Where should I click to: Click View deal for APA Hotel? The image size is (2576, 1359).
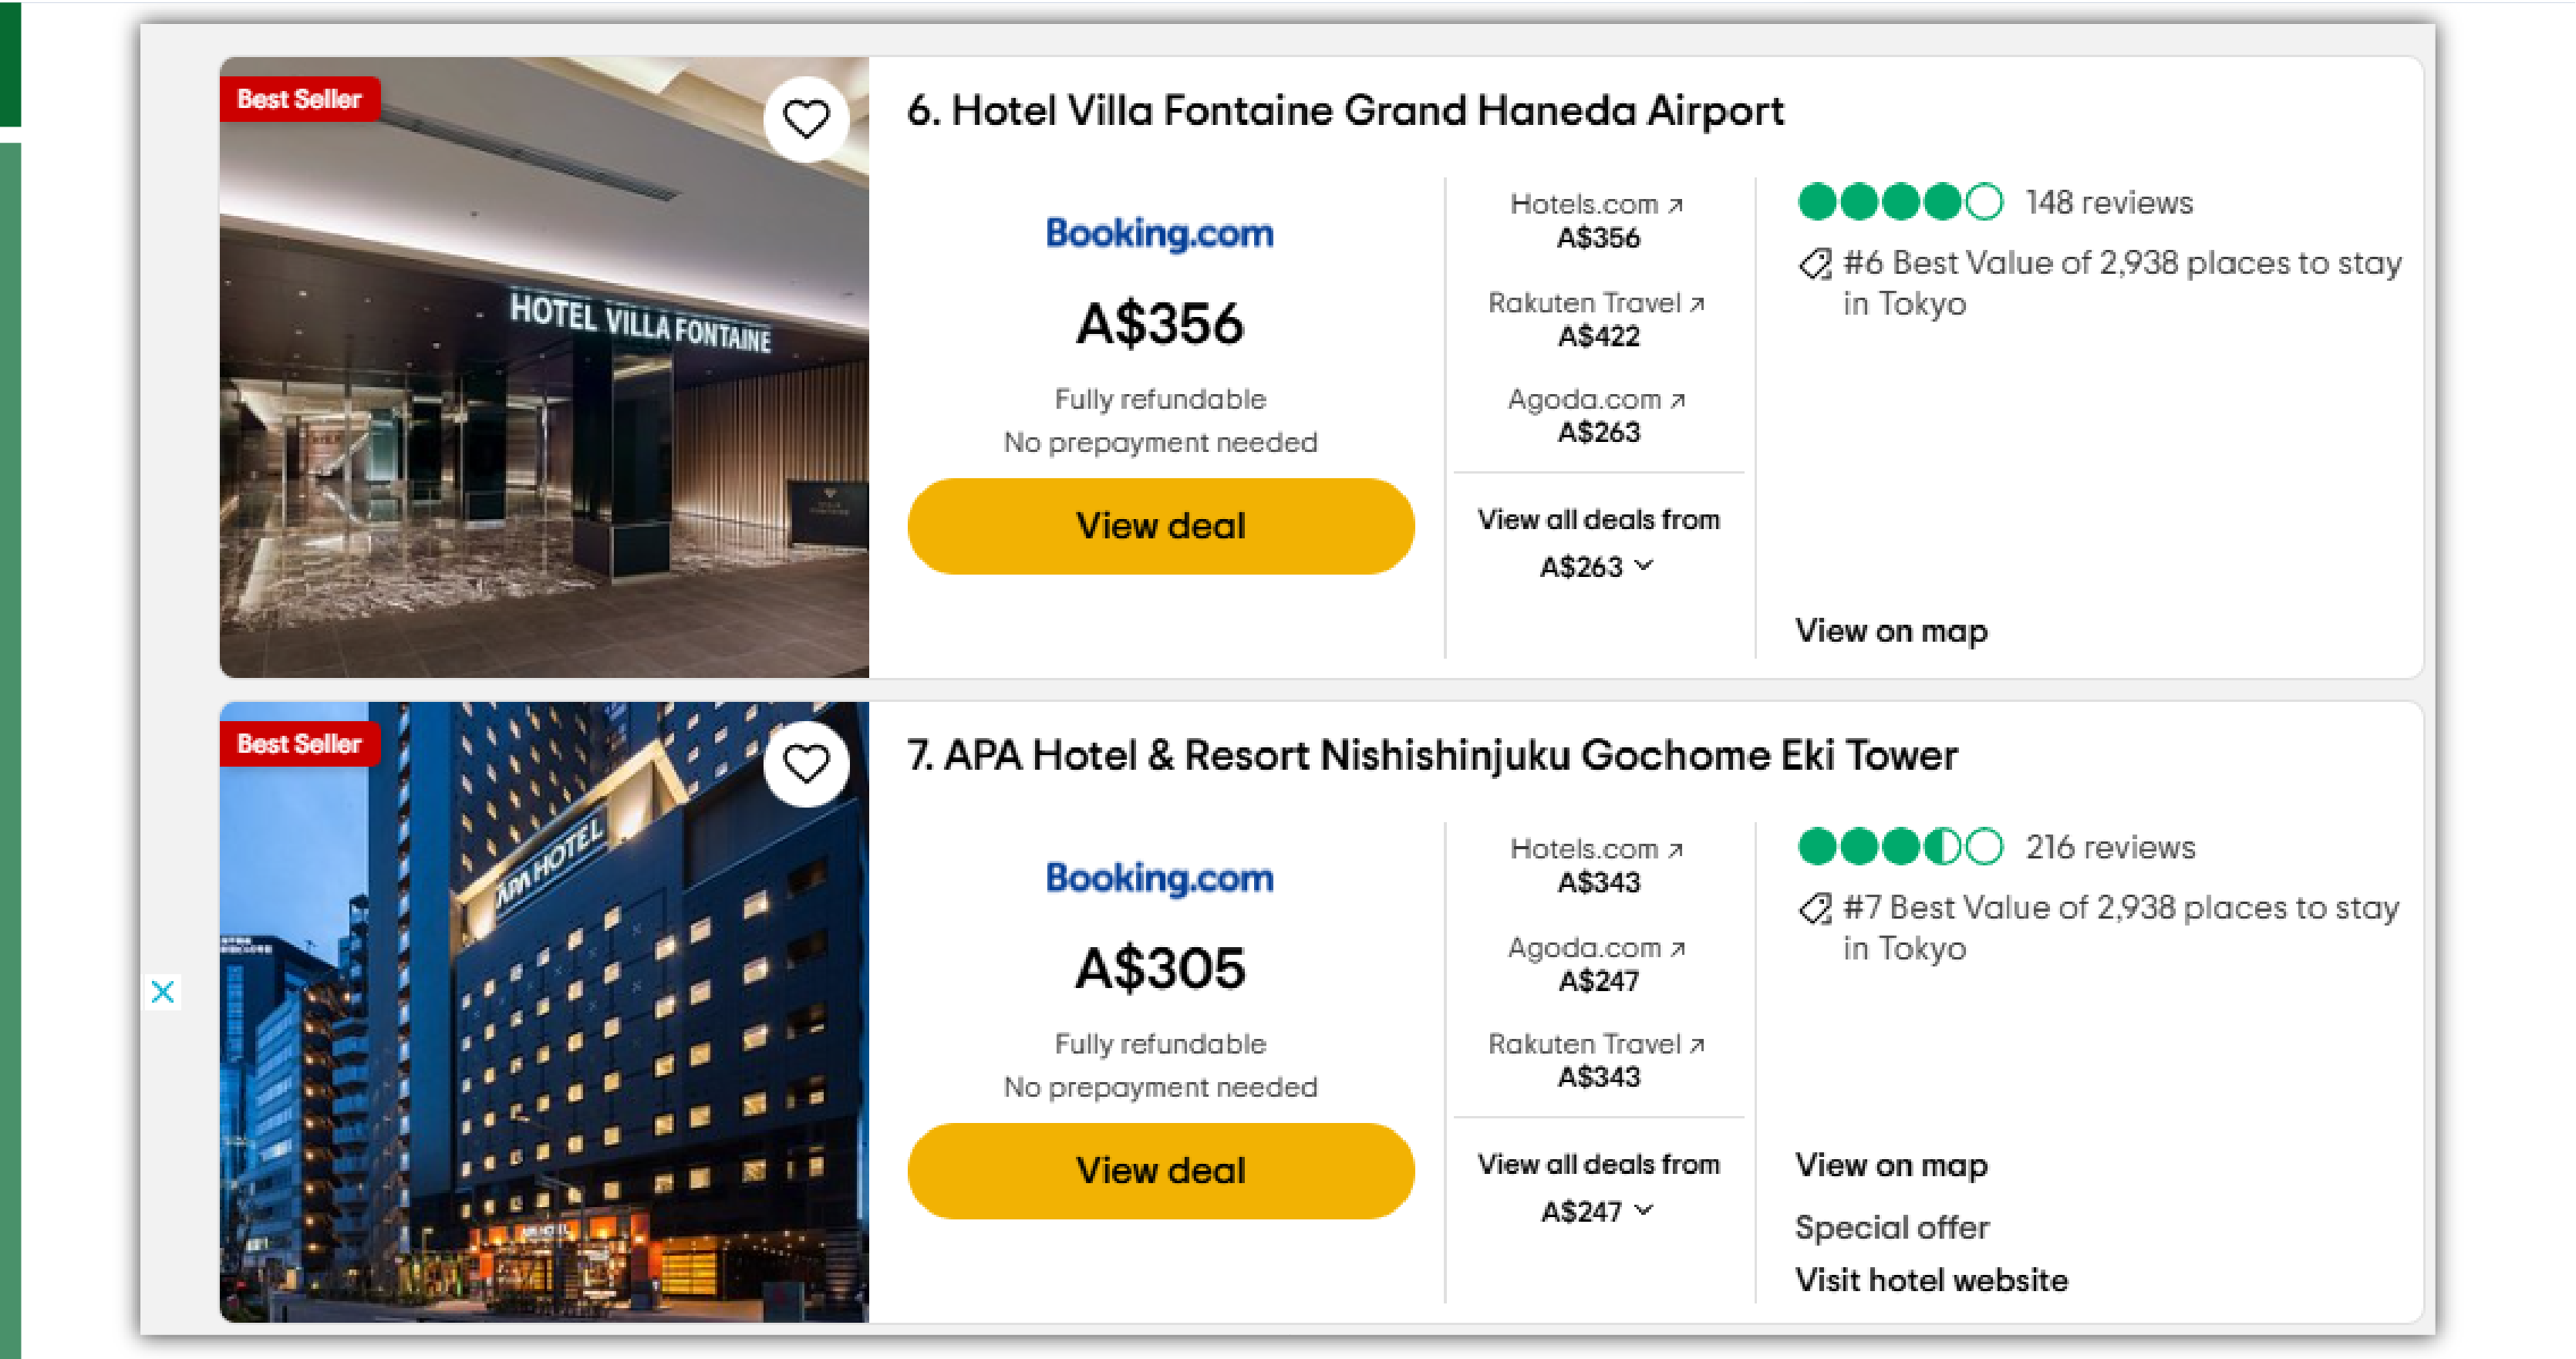(1160, 1170)
